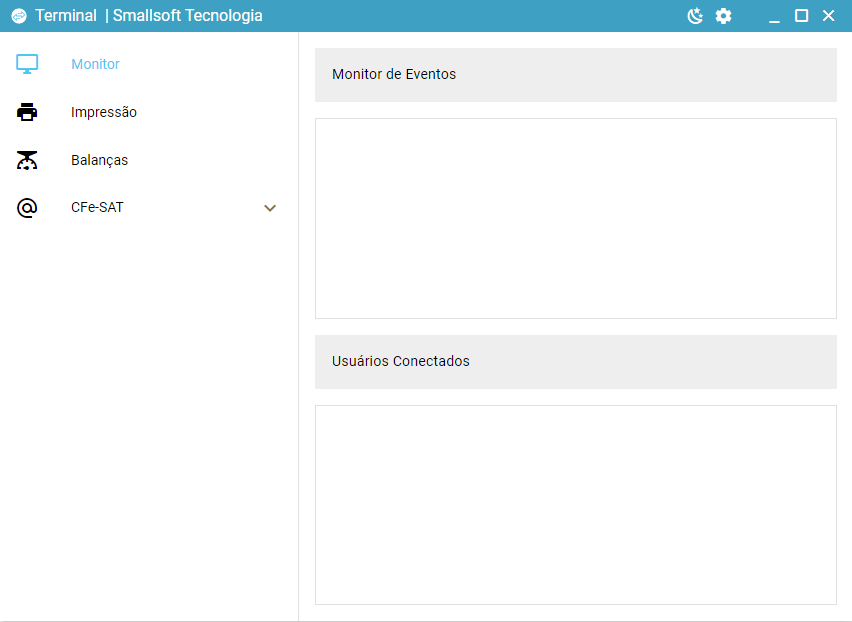Click the CFe-SAT at-sign icon

pyautogui.click(x=27, y=208)
